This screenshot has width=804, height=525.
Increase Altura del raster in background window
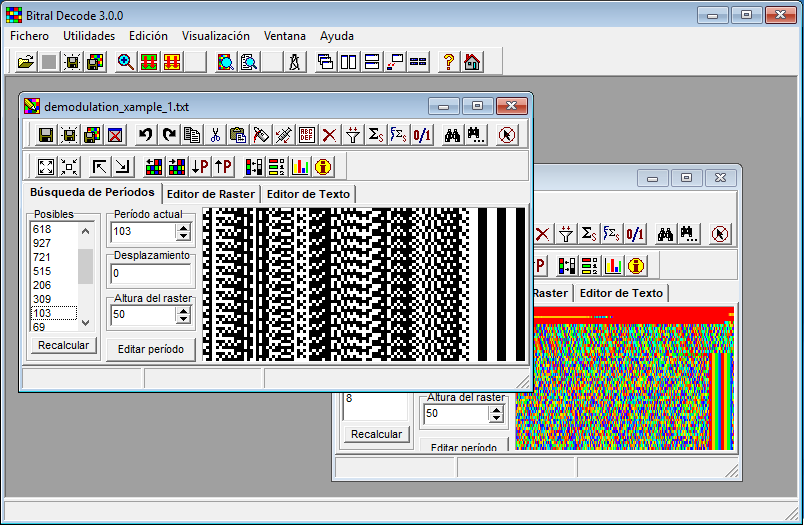point(496,410)
